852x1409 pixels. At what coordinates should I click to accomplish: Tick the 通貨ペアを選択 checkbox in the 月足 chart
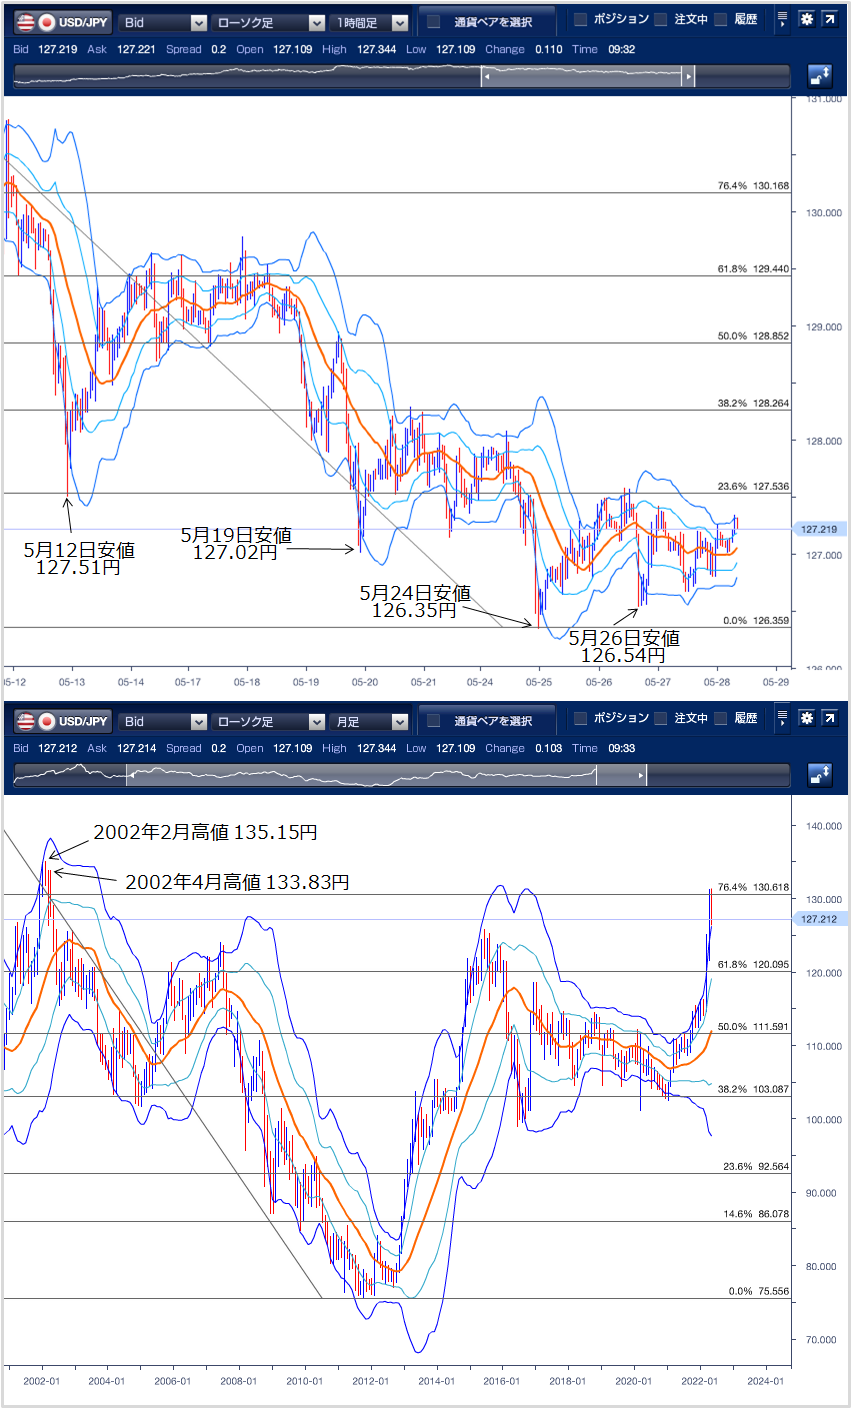[434, 720]
